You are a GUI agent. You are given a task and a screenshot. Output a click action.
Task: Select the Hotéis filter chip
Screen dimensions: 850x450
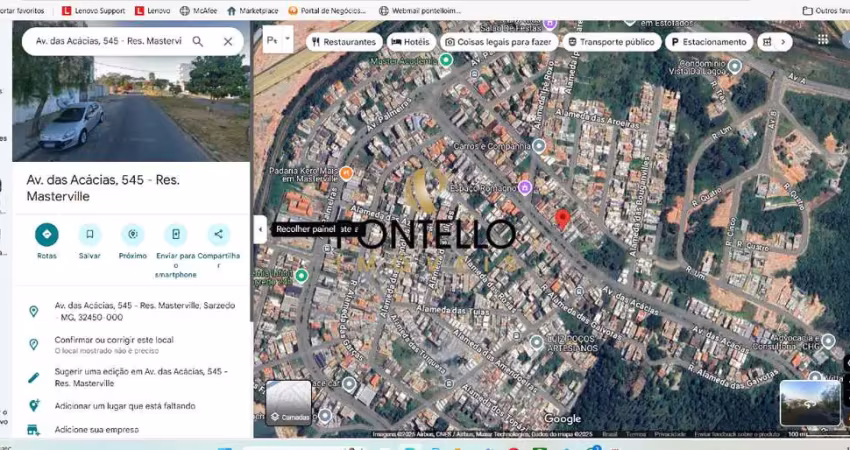point(410,42)
